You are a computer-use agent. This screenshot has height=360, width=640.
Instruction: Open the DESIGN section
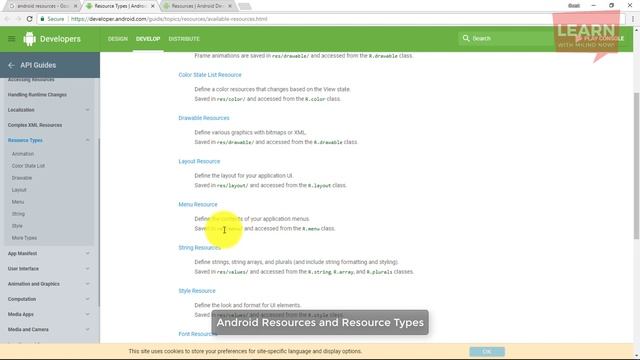pyautogui.click(x=118, y=39)
